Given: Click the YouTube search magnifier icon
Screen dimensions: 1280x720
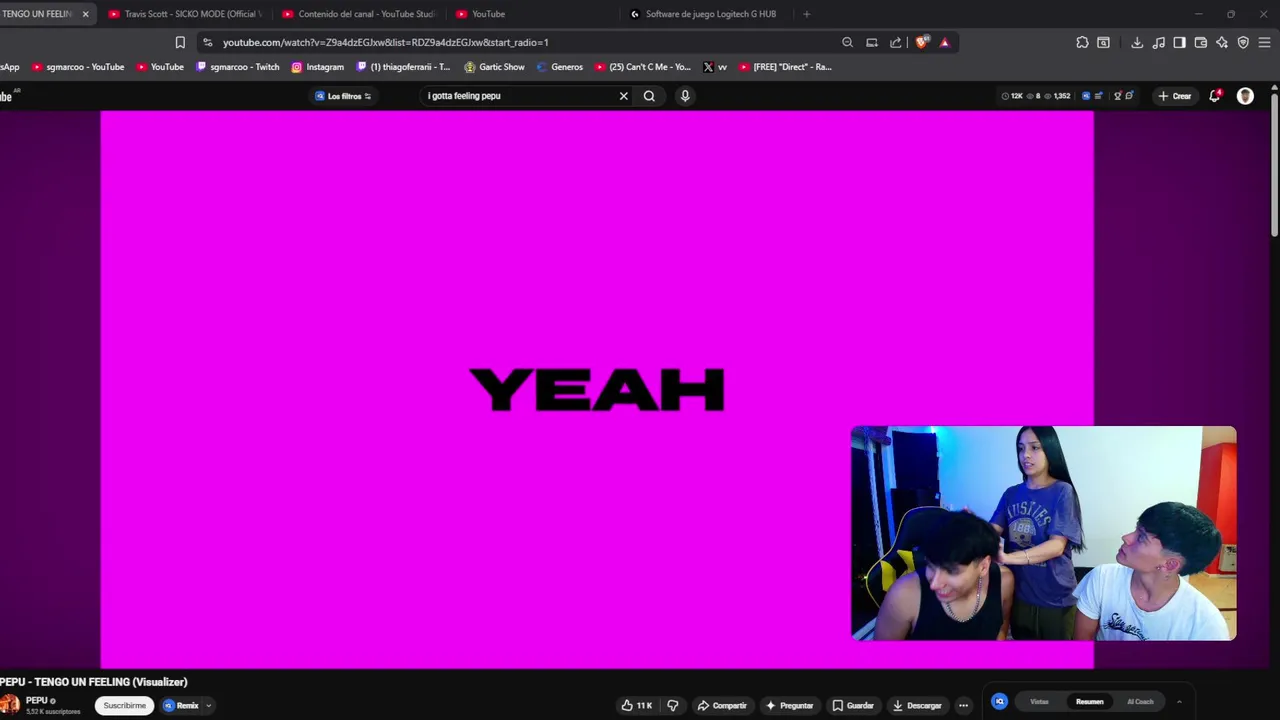Looking at the screenshot, I should click(649, 96).
